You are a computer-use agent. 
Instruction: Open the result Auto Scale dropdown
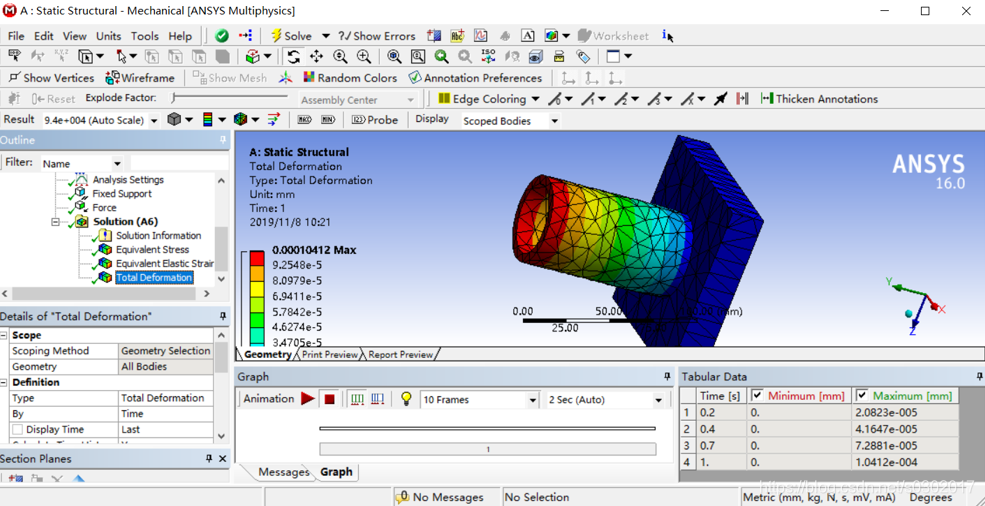click(155, 120)
